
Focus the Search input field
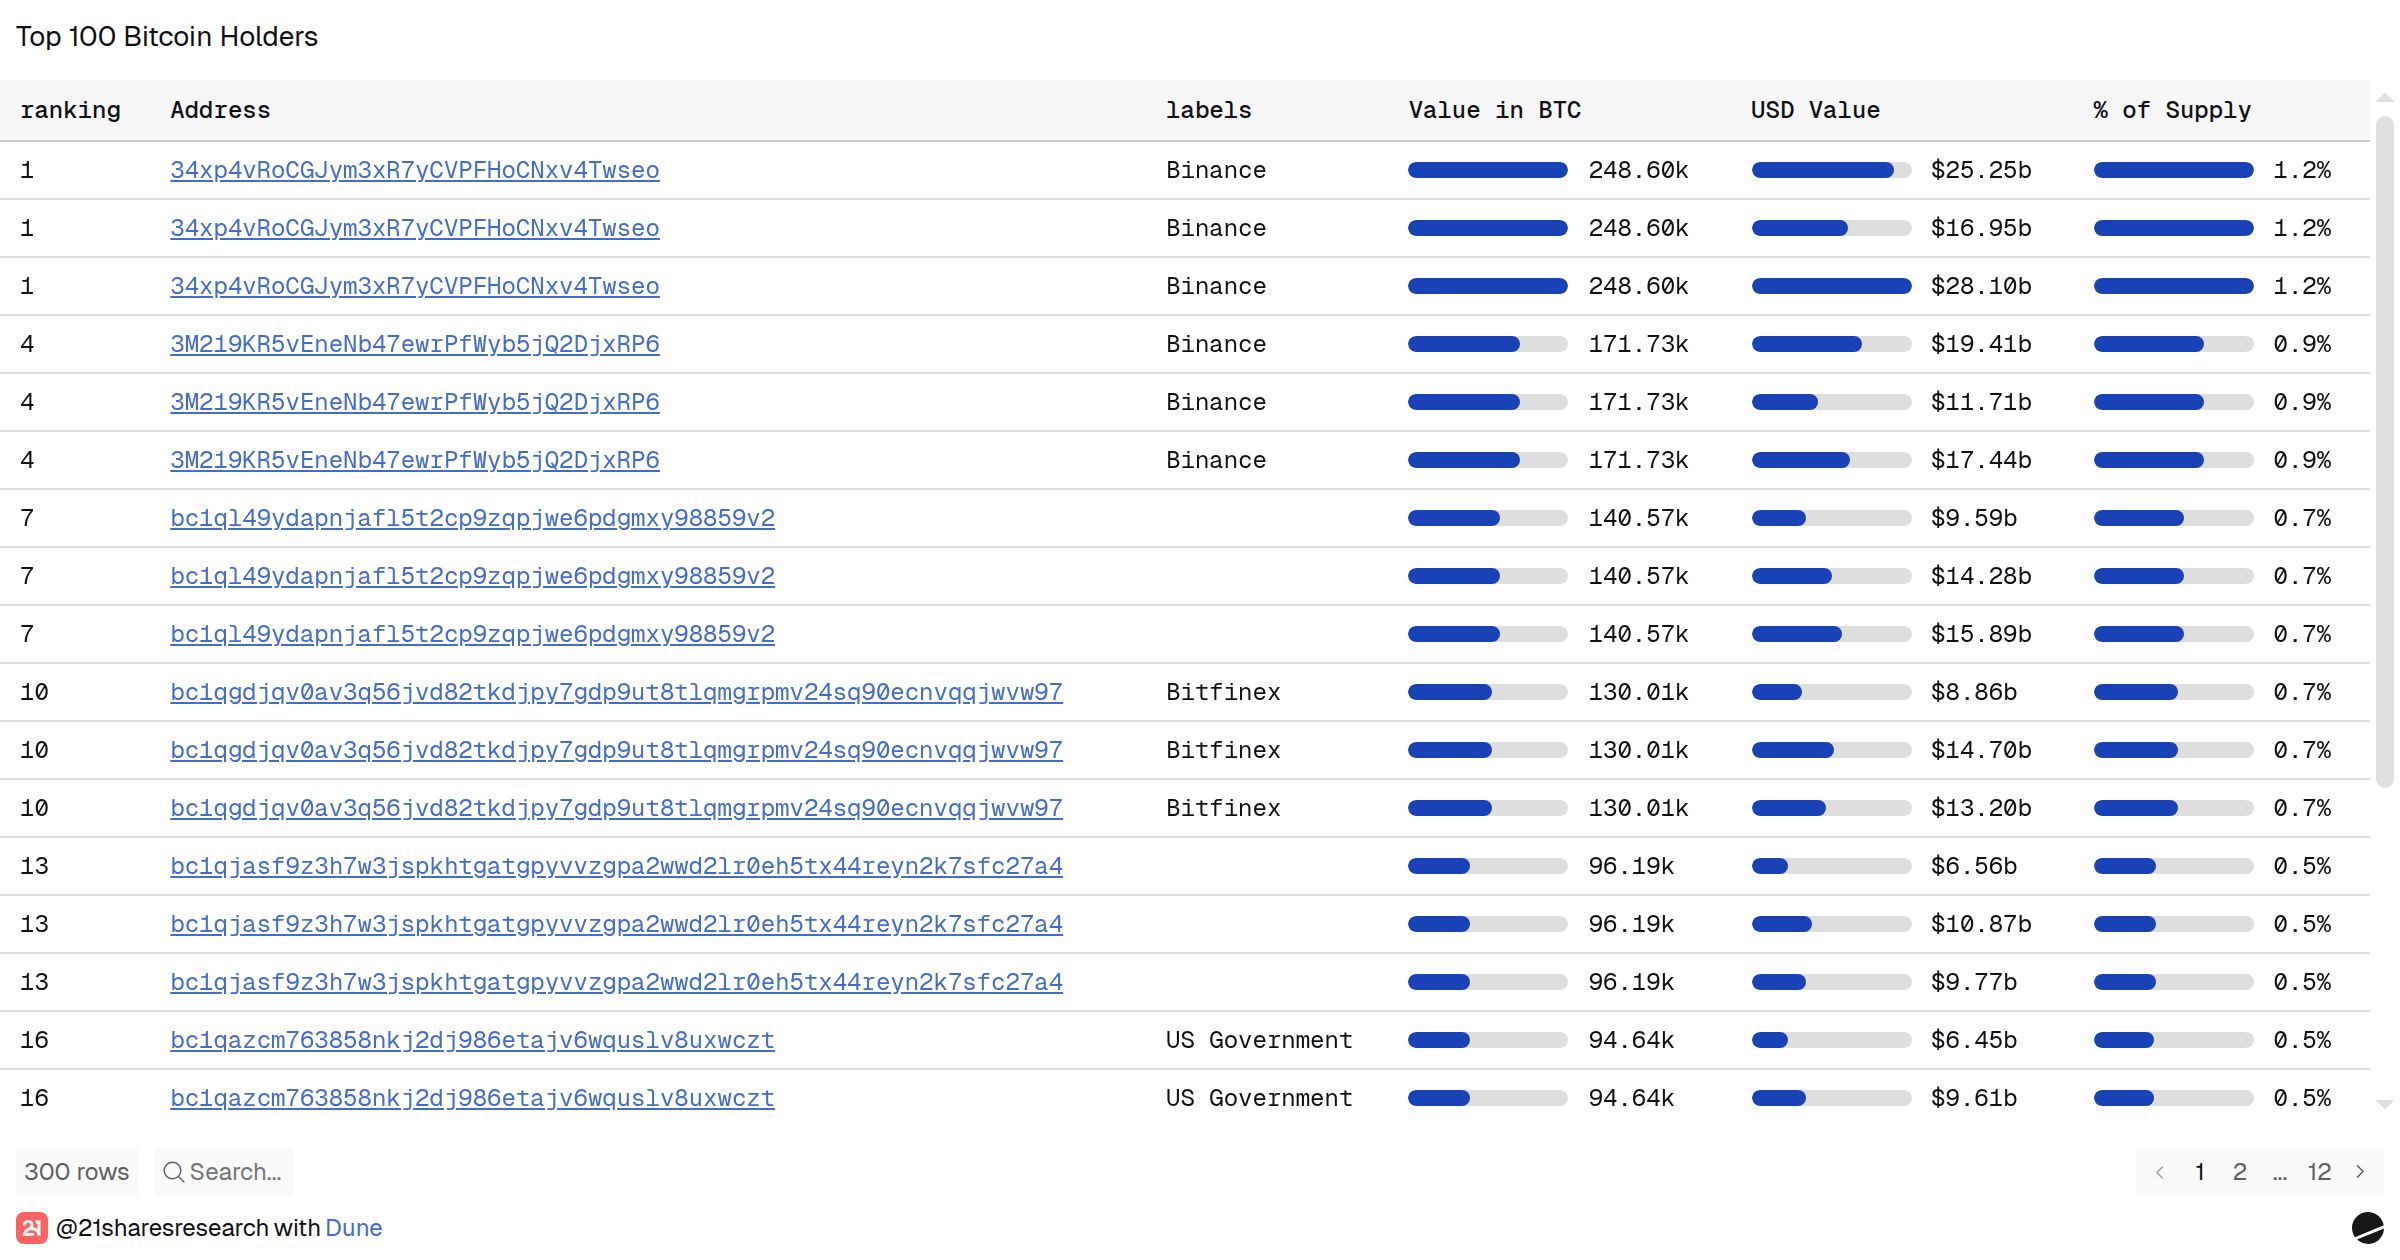click(x=236, y=1172)
